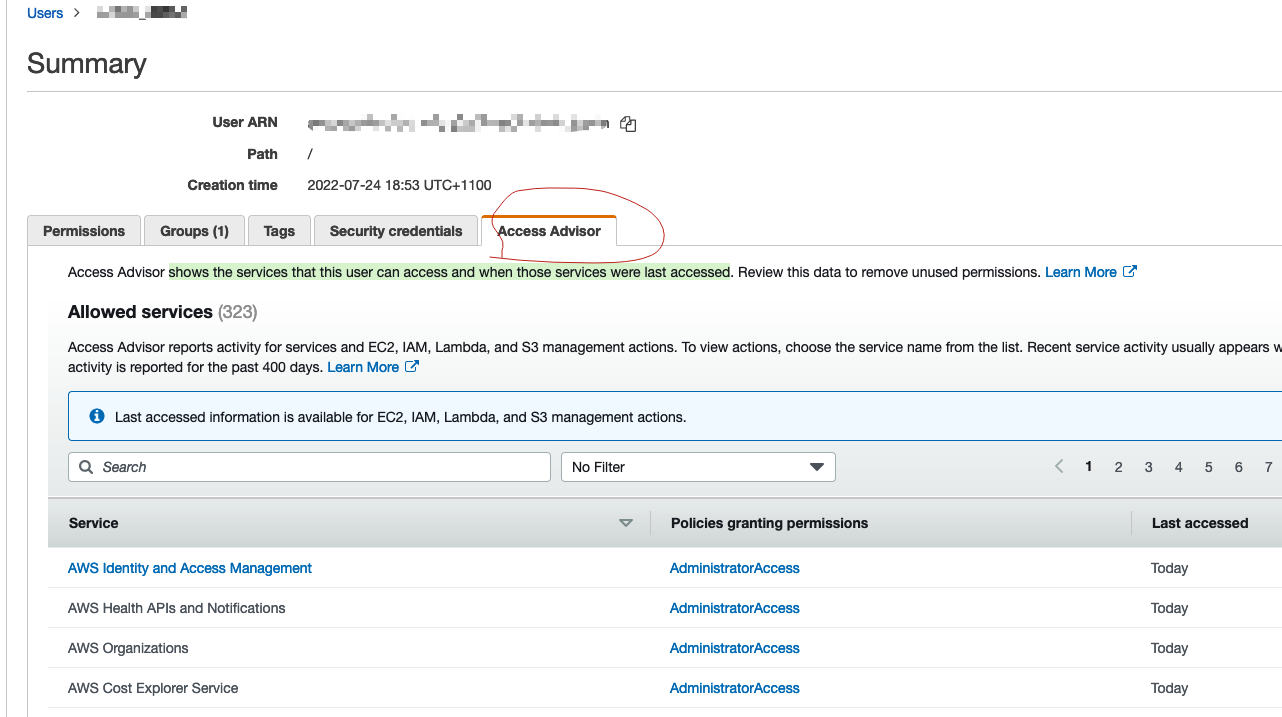Go to page 3 of the services list
This screenshot has width=1282, height=717.
click(x=1148, y=466)
